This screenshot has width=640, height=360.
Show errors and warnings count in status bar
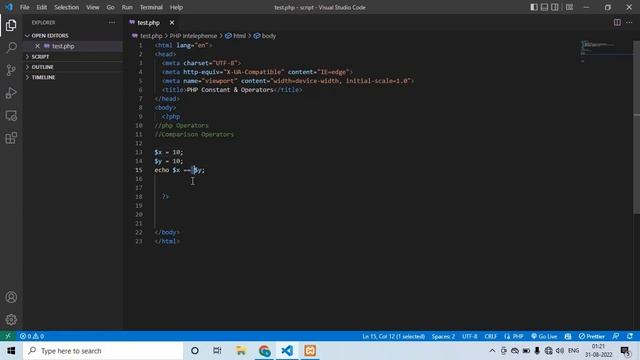click(32, 336)
